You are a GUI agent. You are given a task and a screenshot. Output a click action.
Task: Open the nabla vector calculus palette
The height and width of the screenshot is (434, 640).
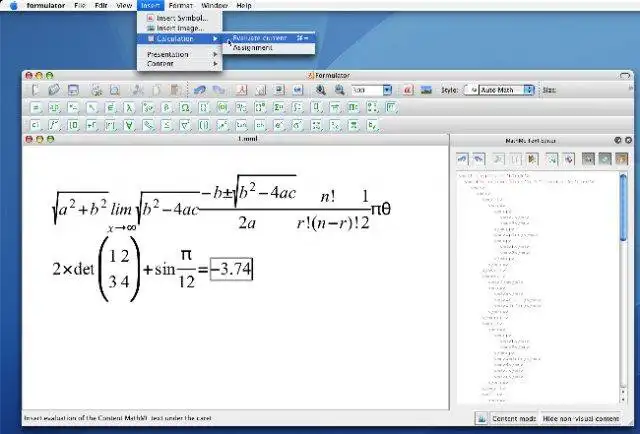(185, 125)
